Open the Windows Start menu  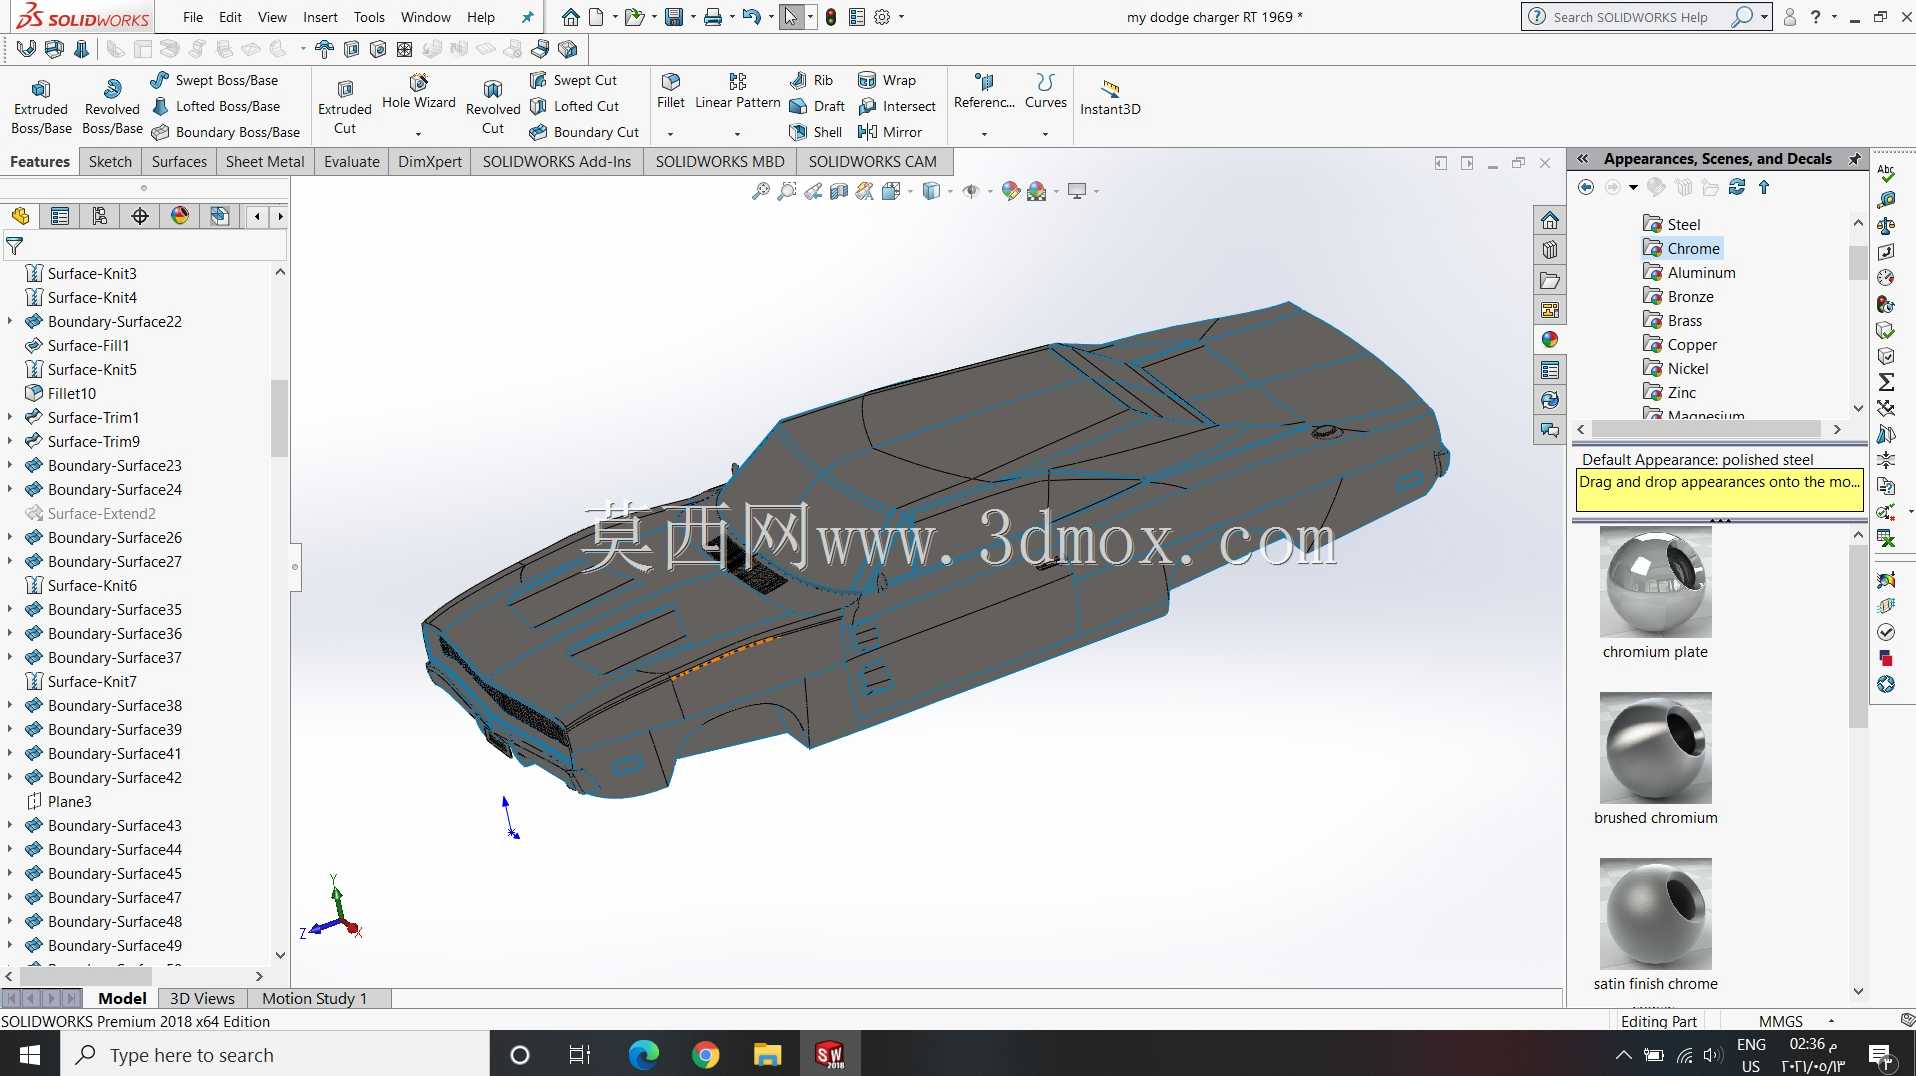pyautogui.click(x=30, y=1054)
